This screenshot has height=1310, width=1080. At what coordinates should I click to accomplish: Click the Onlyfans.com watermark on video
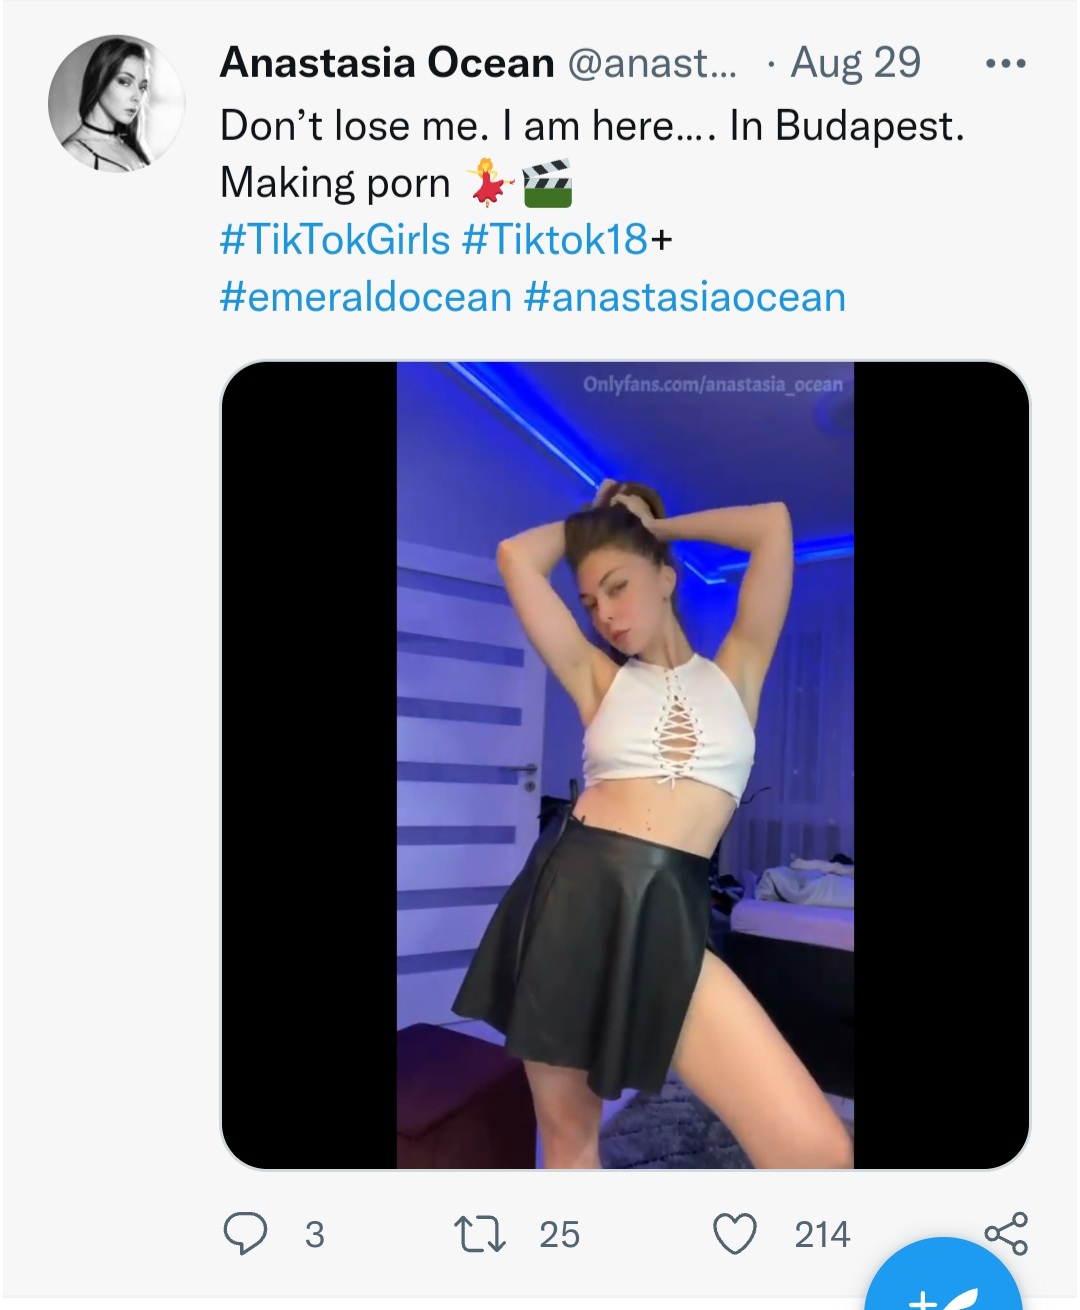click(x=712, y=384)
